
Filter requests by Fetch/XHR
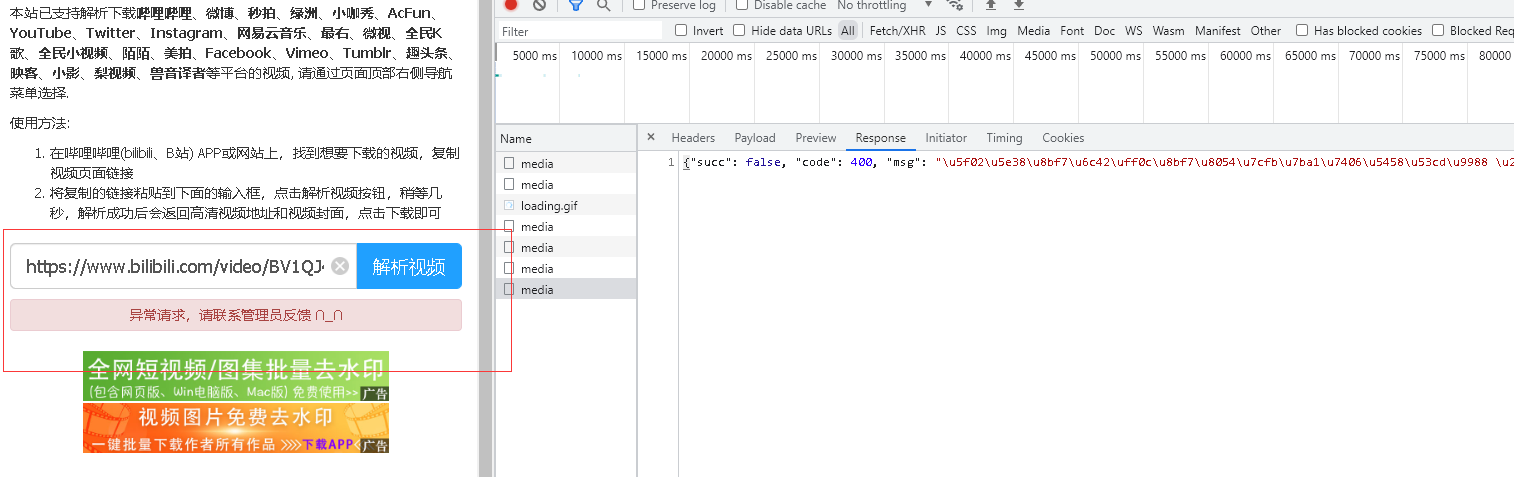[x=897, y=31]
